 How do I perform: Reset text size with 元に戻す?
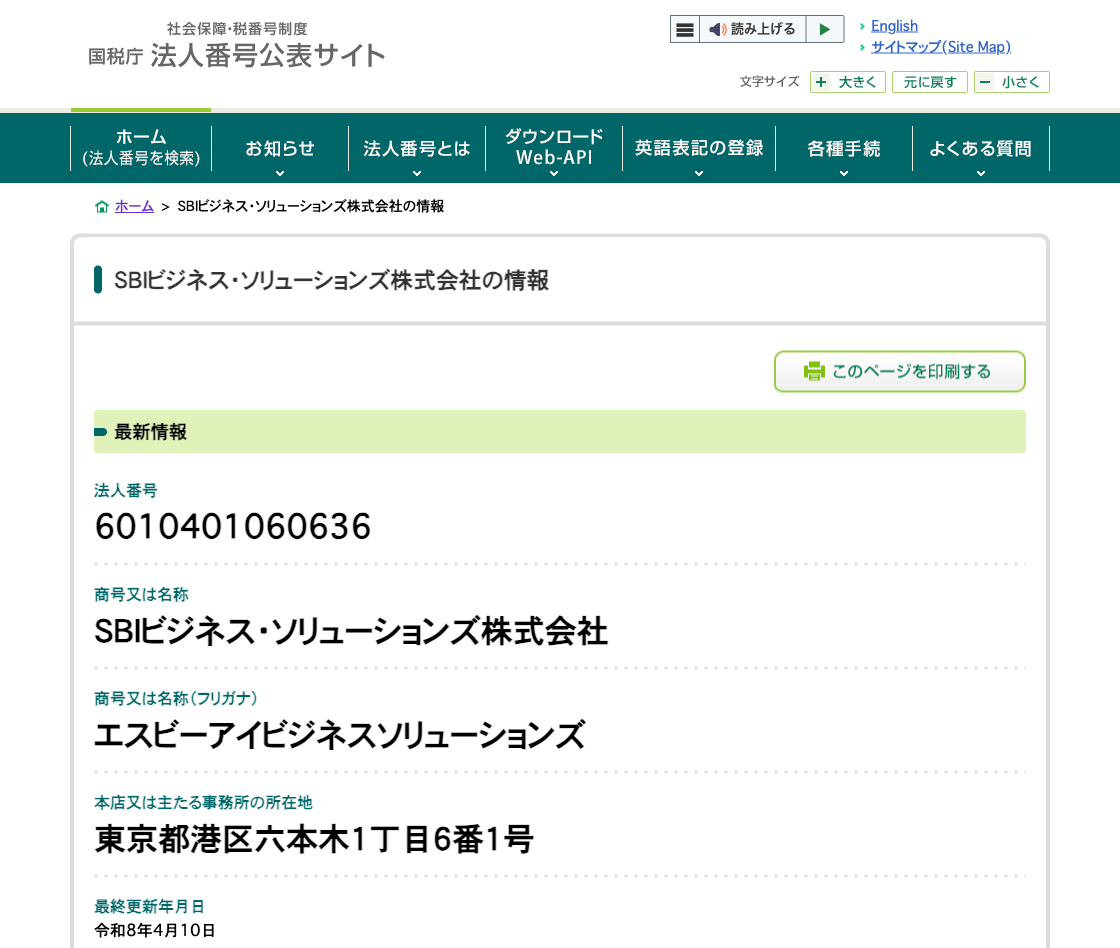pyautogui.click(x=929, y=82)
